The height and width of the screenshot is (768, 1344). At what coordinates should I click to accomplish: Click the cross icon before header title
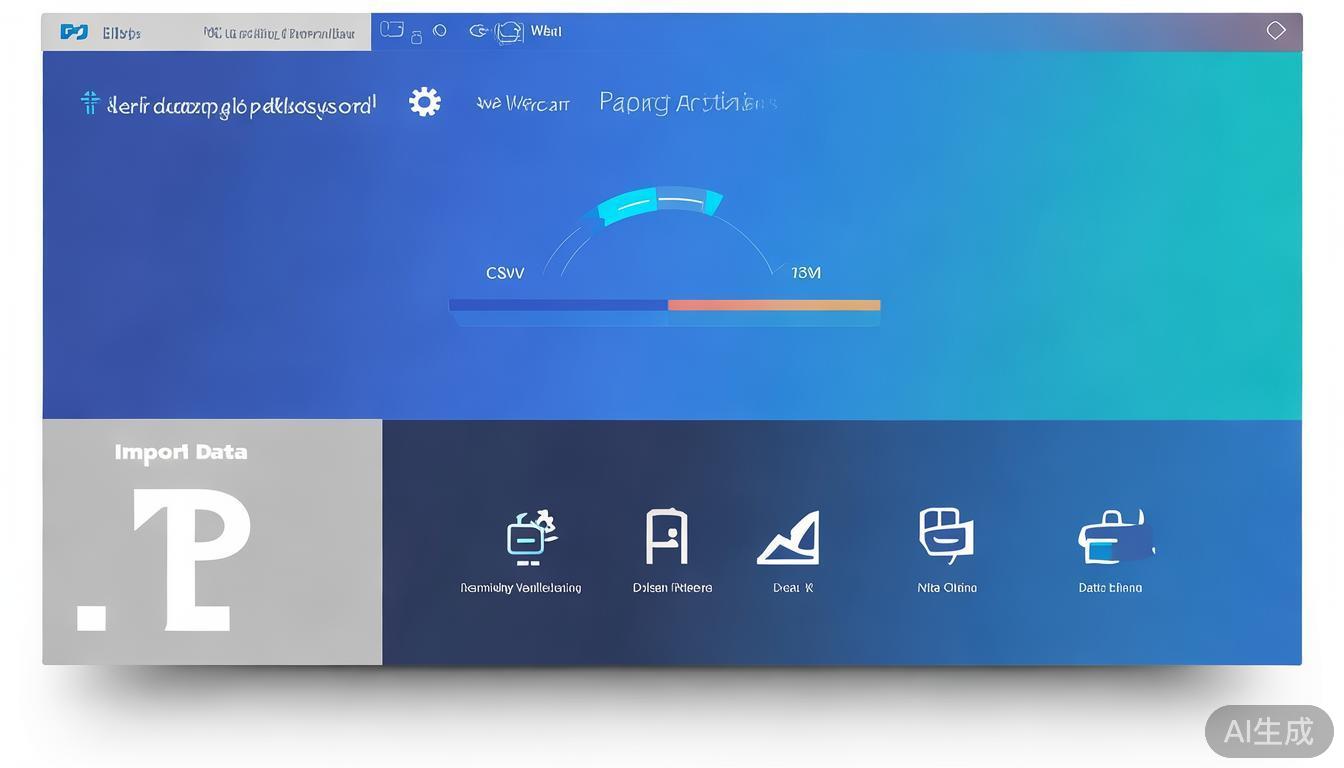coord(90,103)
